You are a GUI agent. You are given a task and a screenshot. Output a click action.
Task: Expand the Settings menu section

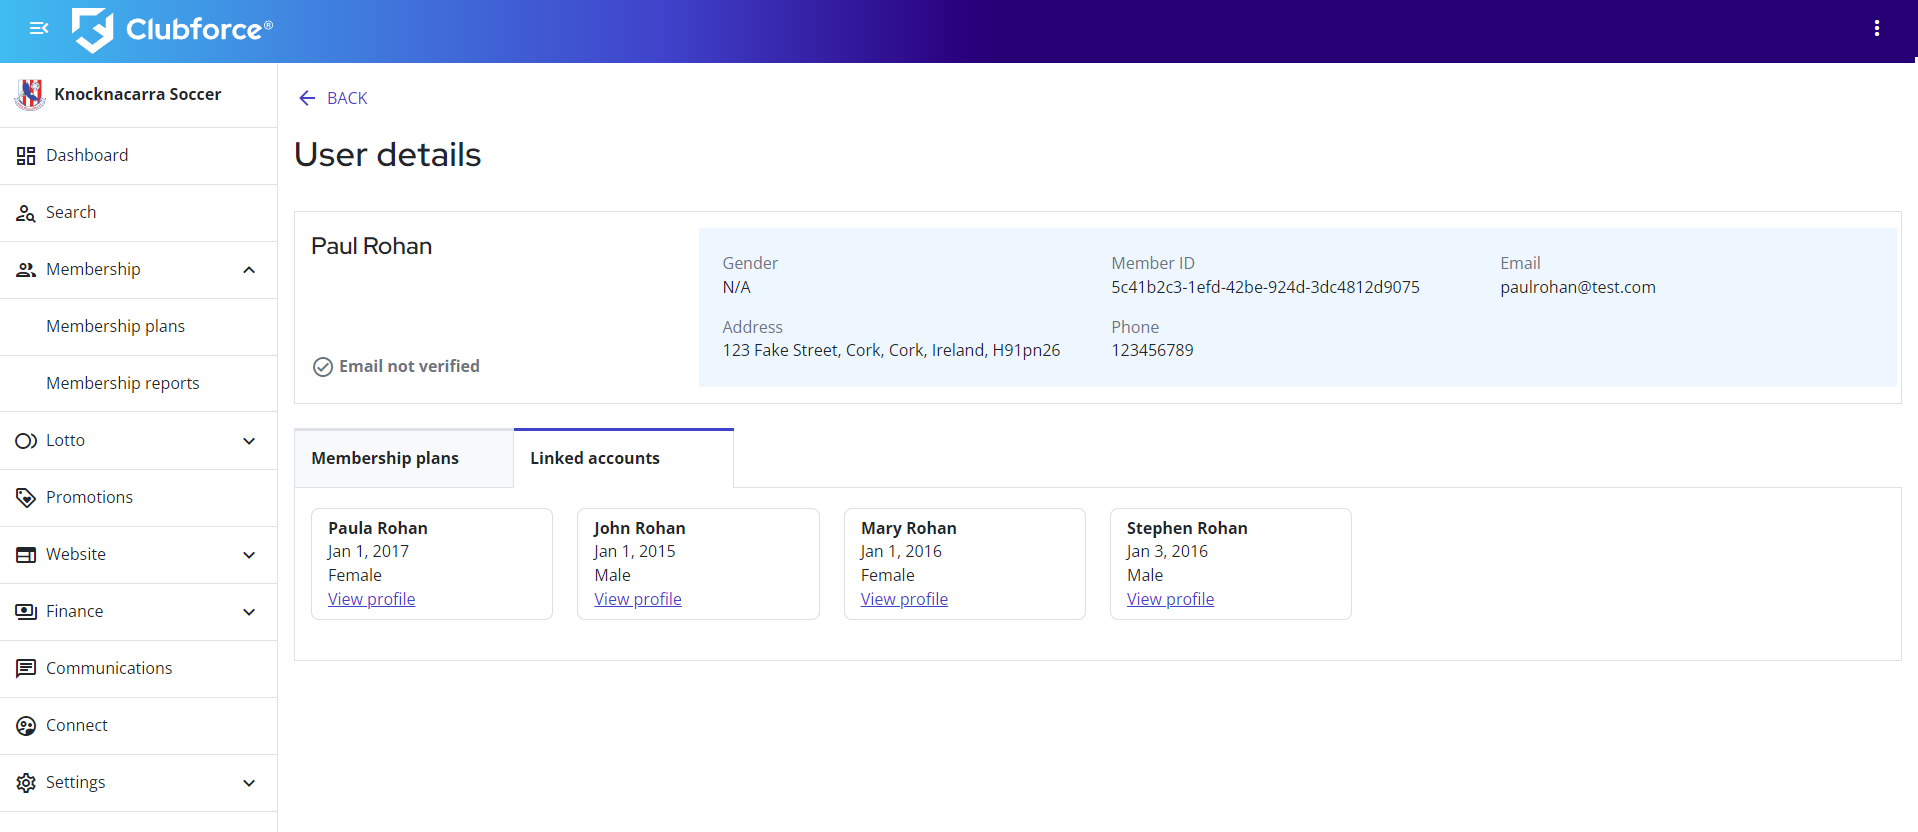pos(249,783)
